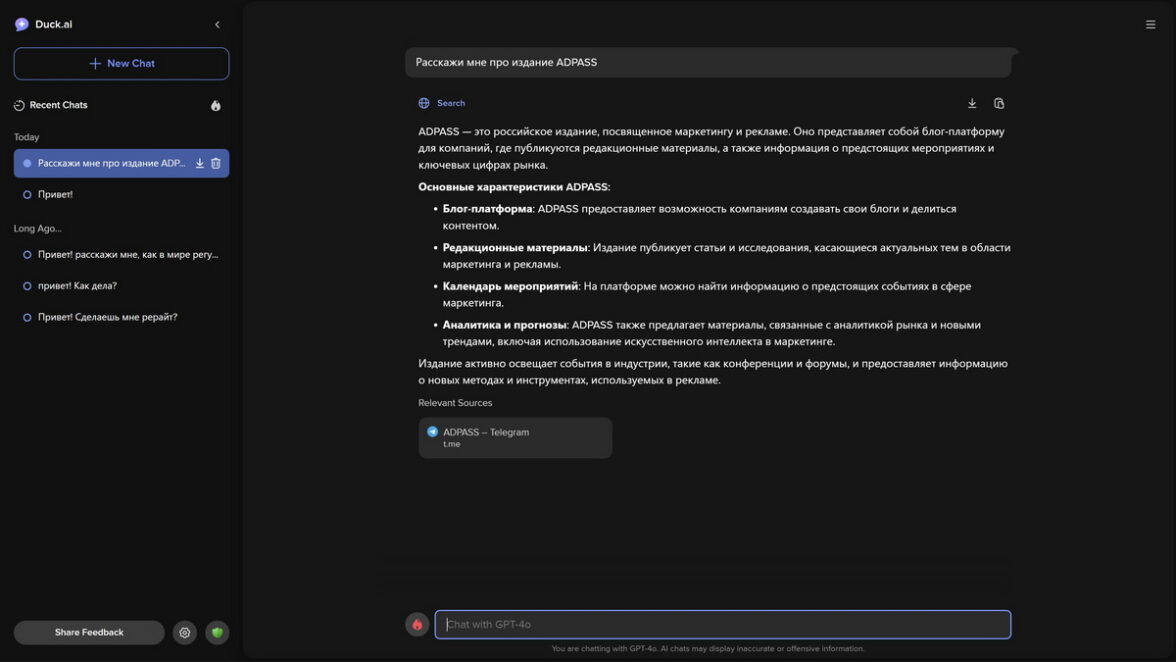Start a New Chat
Viewport: 1176px width, 662px height.
click(121, 63)
